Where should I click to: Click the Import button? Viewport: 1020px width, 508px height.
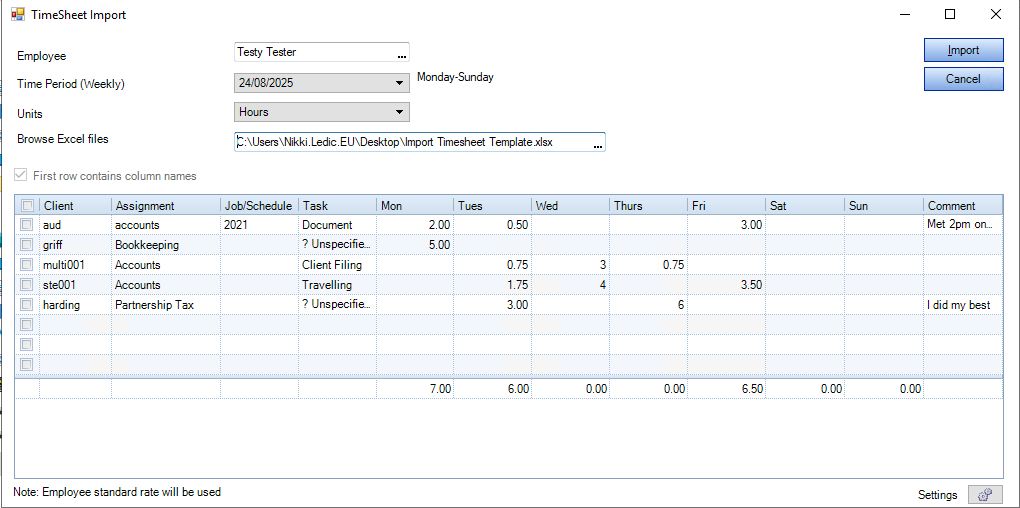[963, 50]
